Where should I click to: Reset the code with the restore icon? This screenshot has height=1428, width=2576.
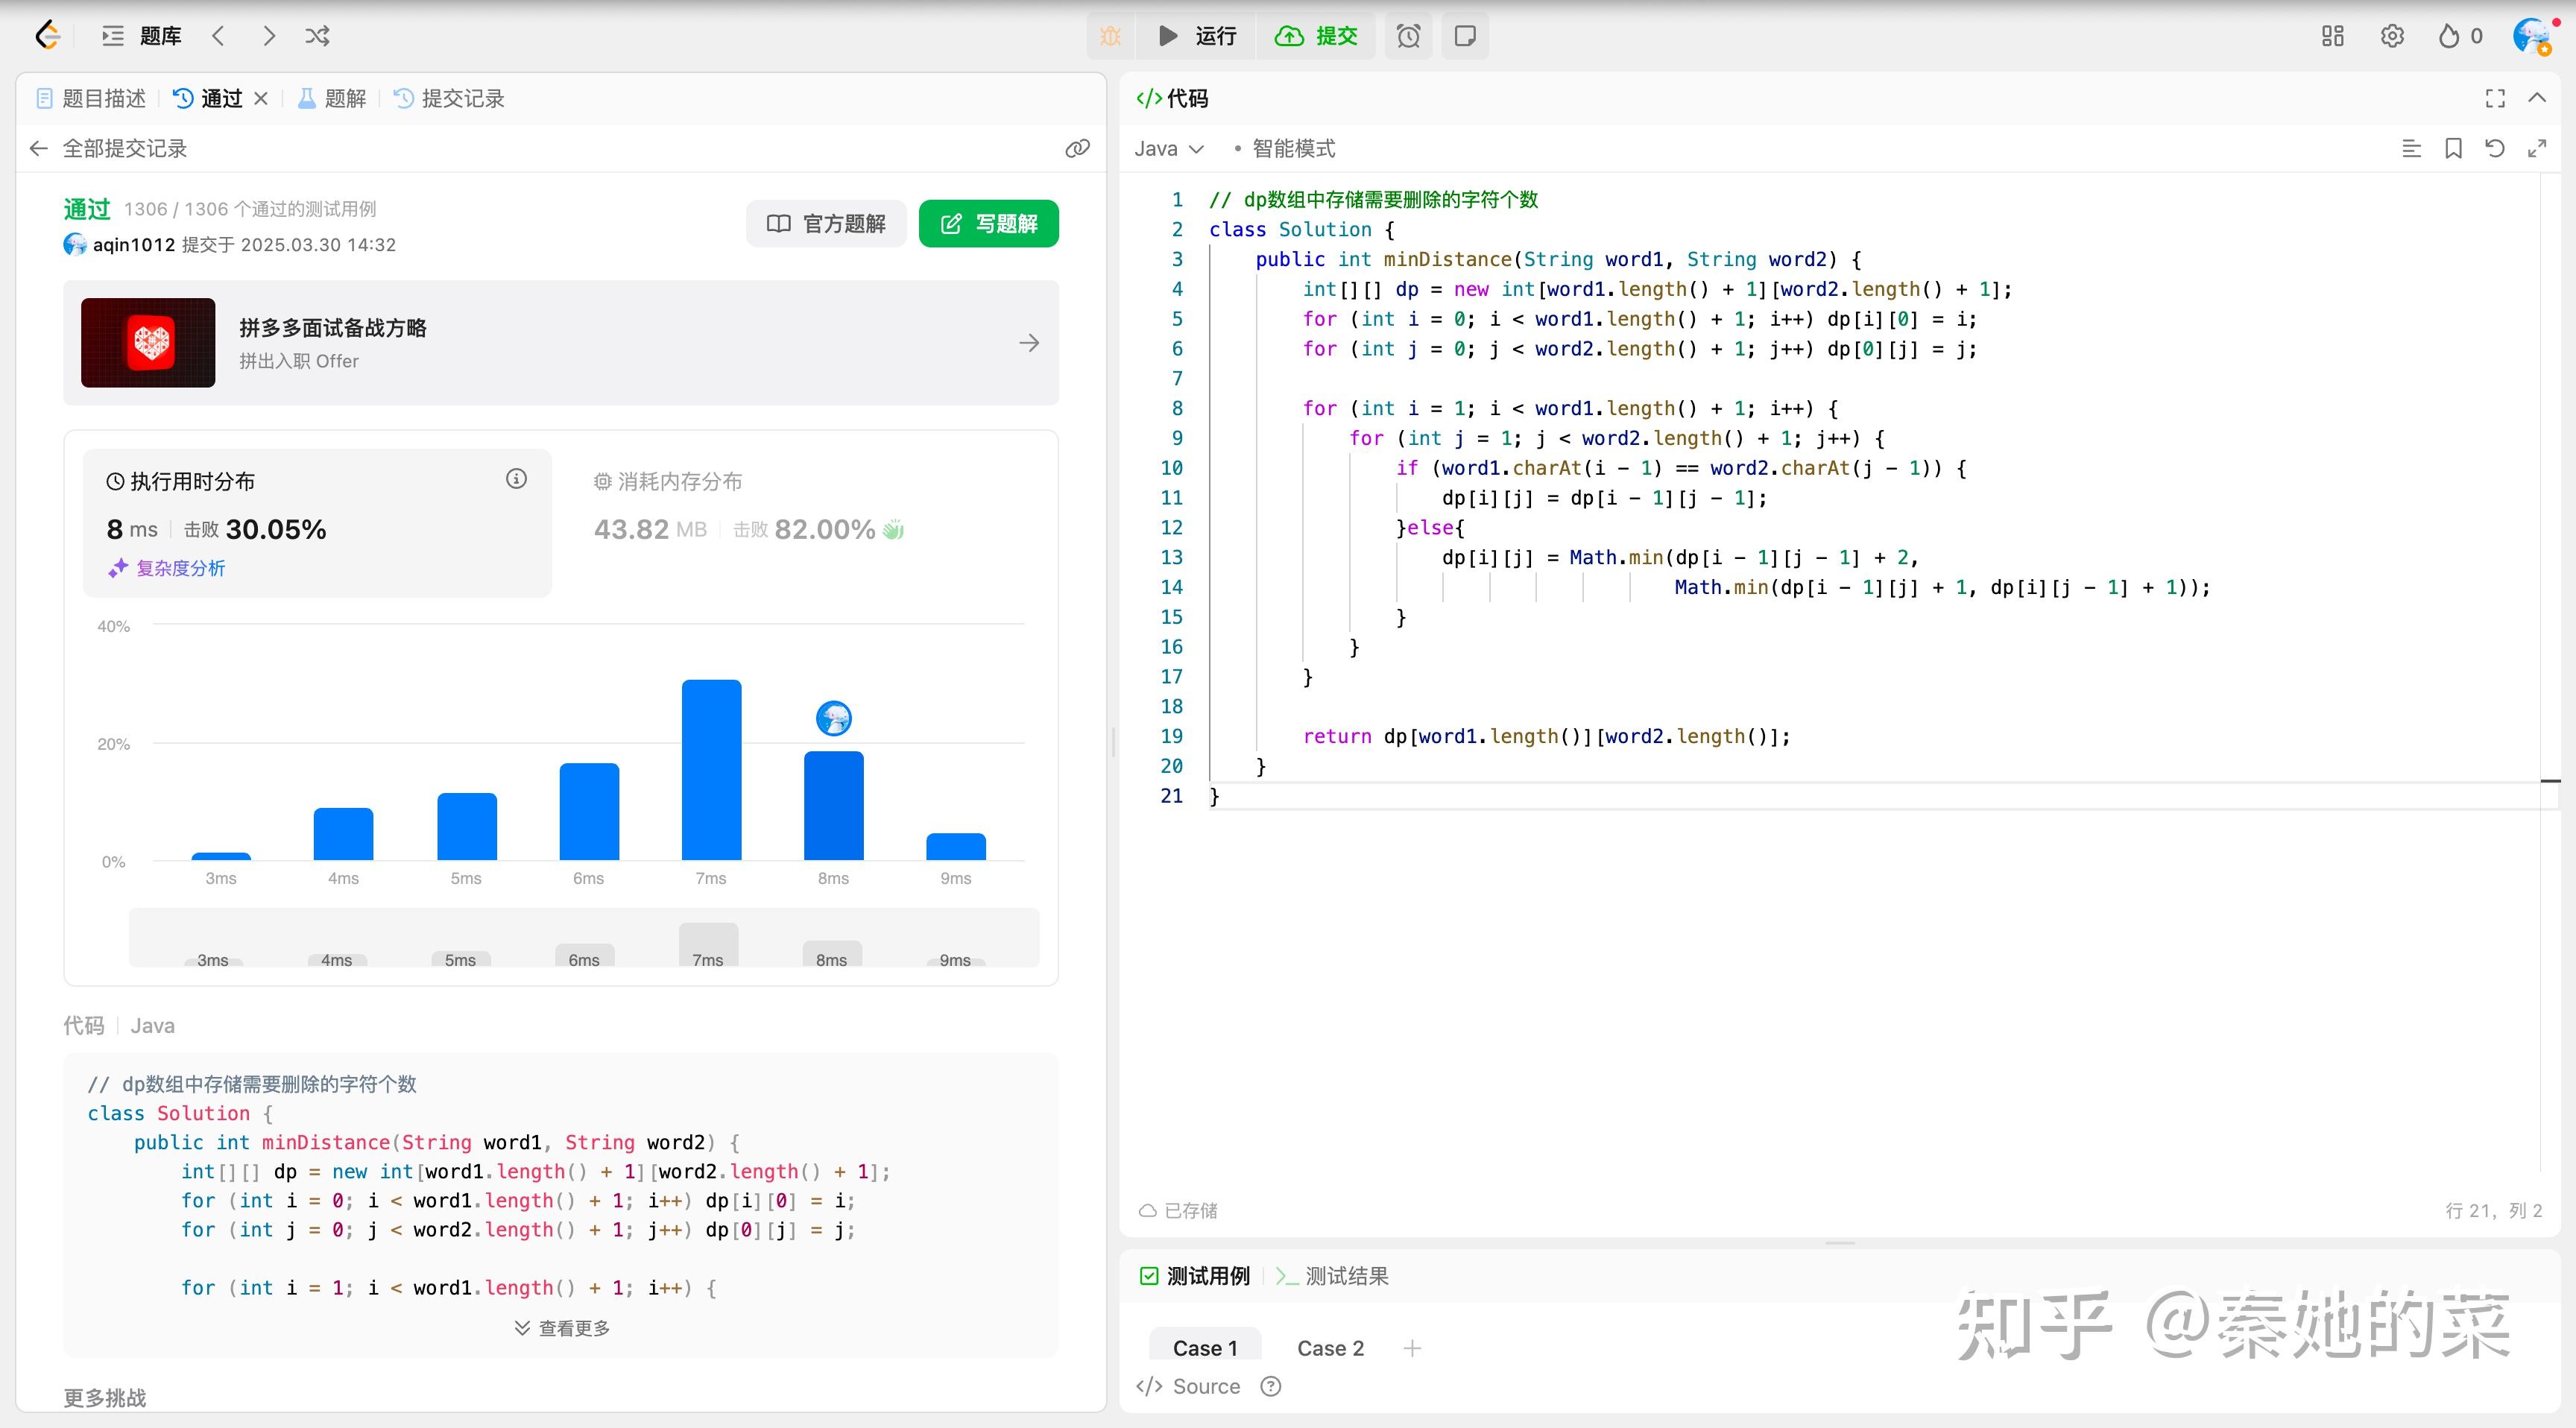(x=2494, y=148)
